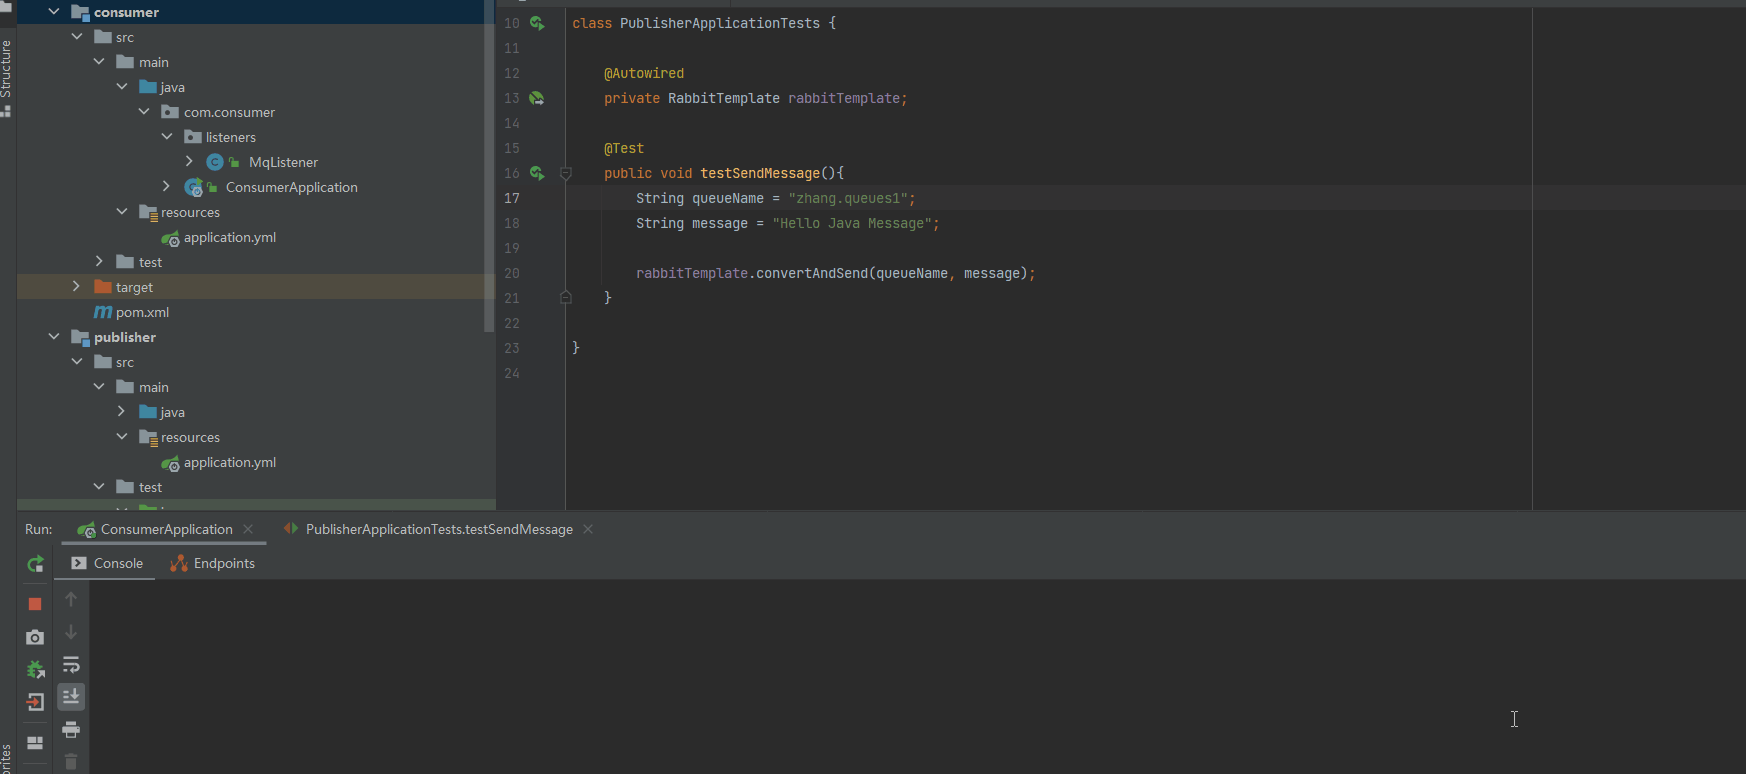The image size is (1746, 774).
Task: Expand publisher java folder
Action: click(x=122, y=411)
